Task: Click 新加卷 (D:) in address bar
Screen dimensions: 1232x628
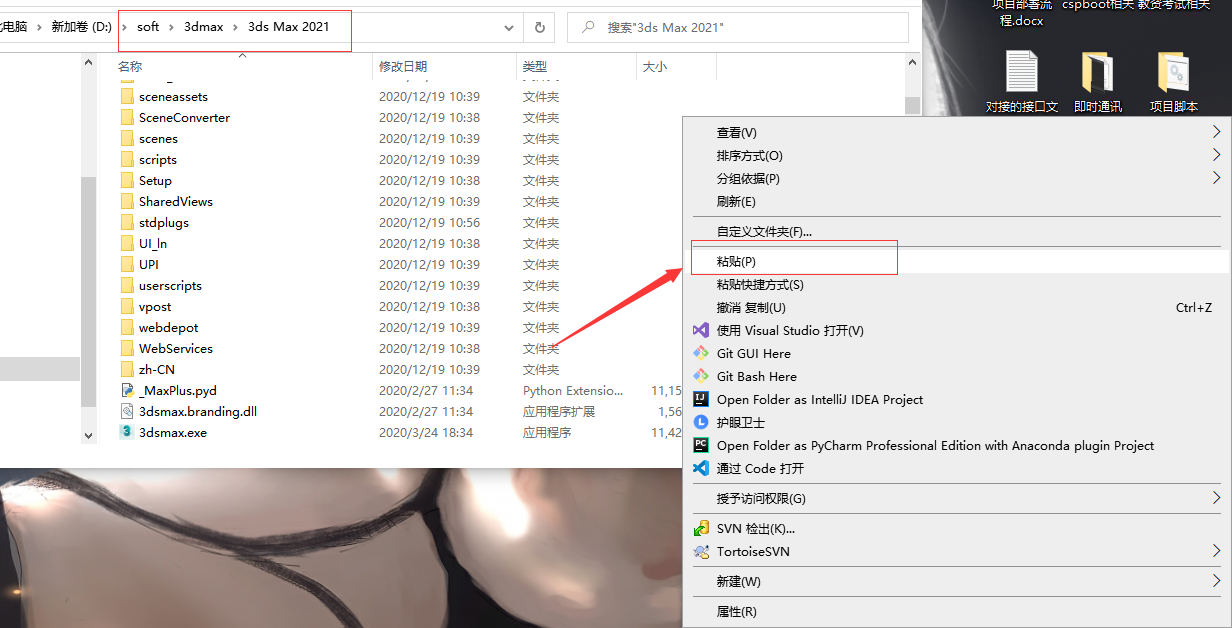Action: (x=81, y=27)
